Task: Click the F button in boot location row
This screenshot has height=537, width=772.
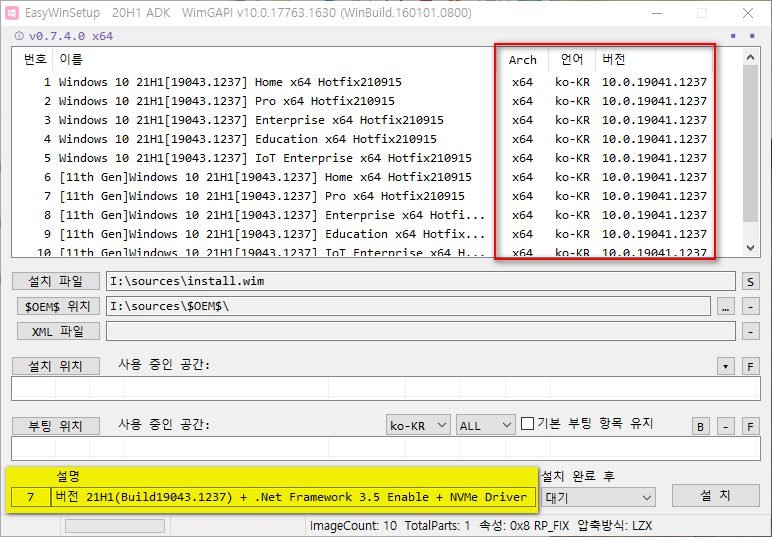Action: (750, 427)
